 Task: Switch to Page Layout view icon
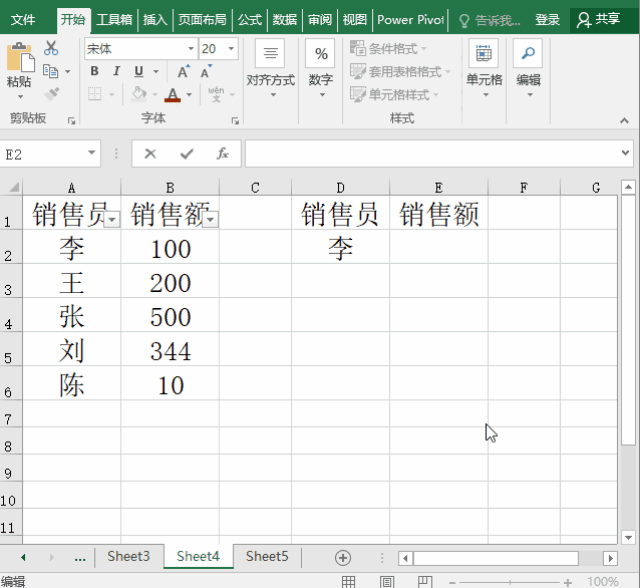[x=387, y=581]
